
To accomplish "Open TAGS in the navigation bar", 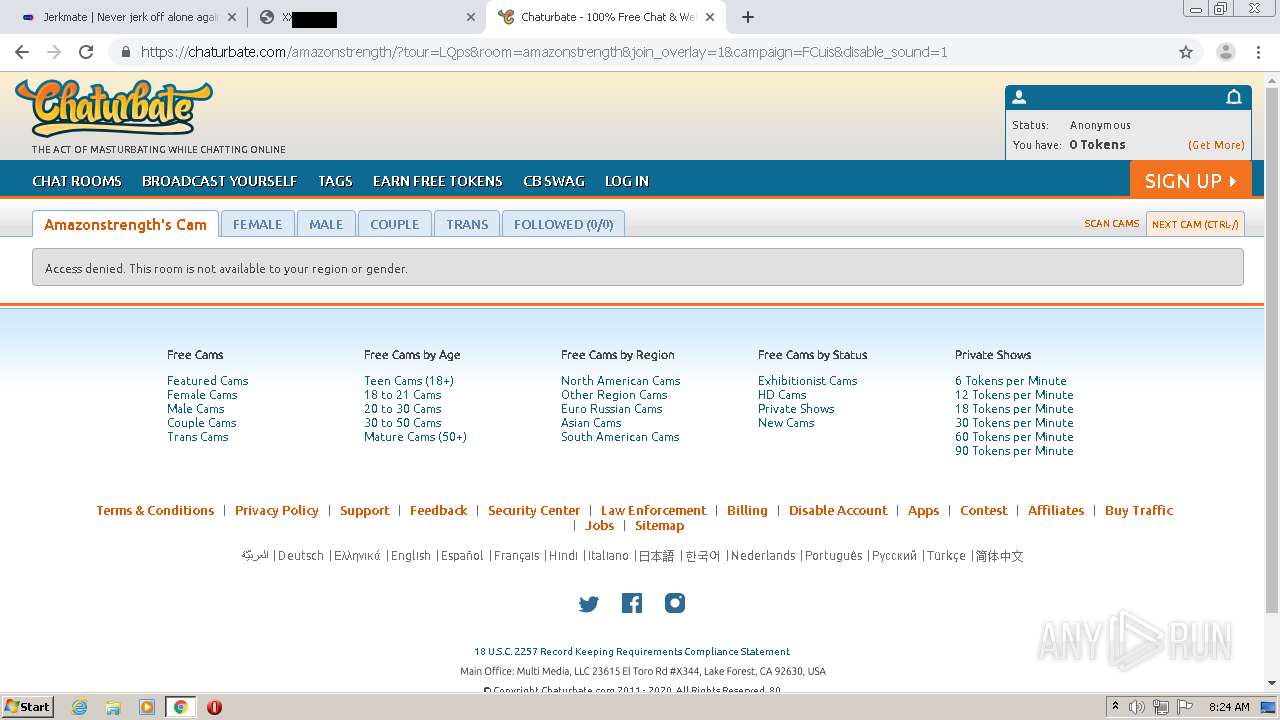I will 335,181.
